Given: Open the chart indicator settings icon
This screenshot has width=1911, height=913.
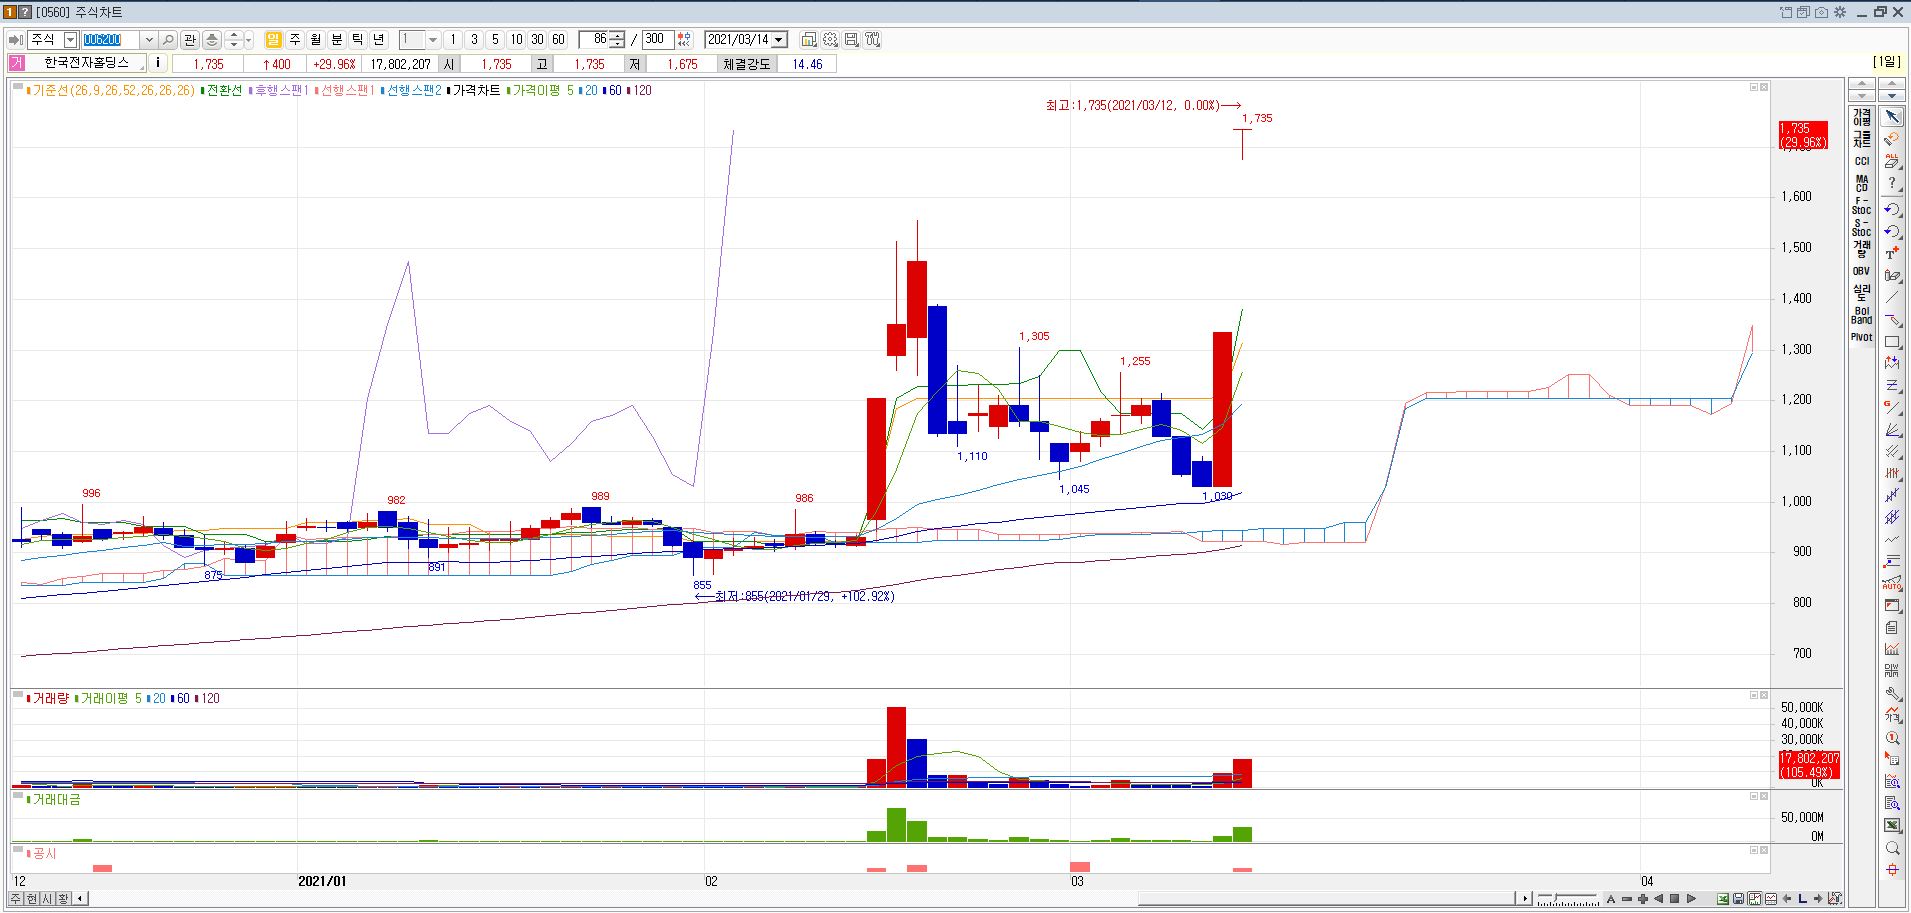Looking at the screenshot, I should pos(808,40).
